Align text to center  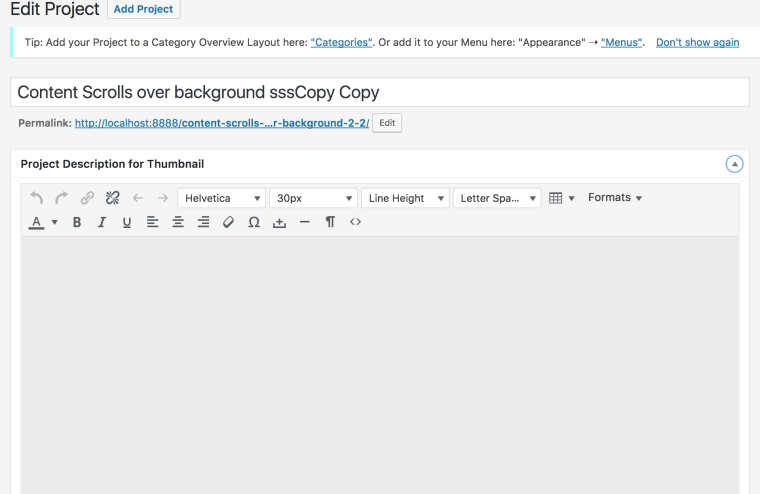pos(178,222)
